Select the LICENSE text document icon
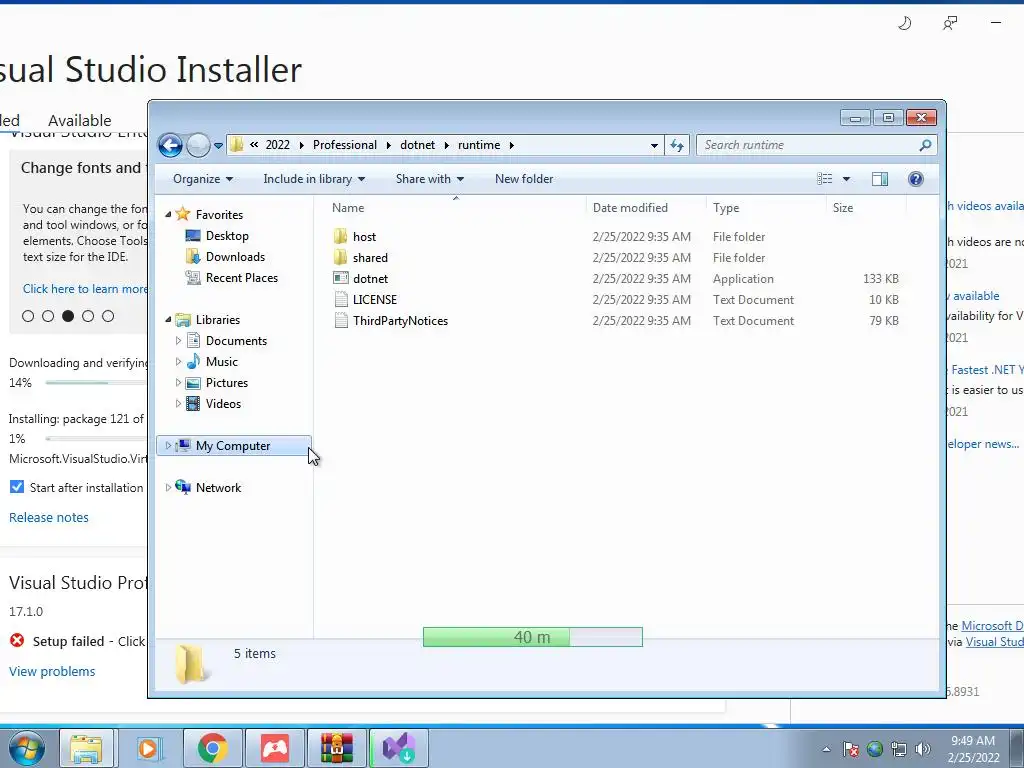This screenshot has height=768, width=1024. pyautogui.click(x=340, y=300)
